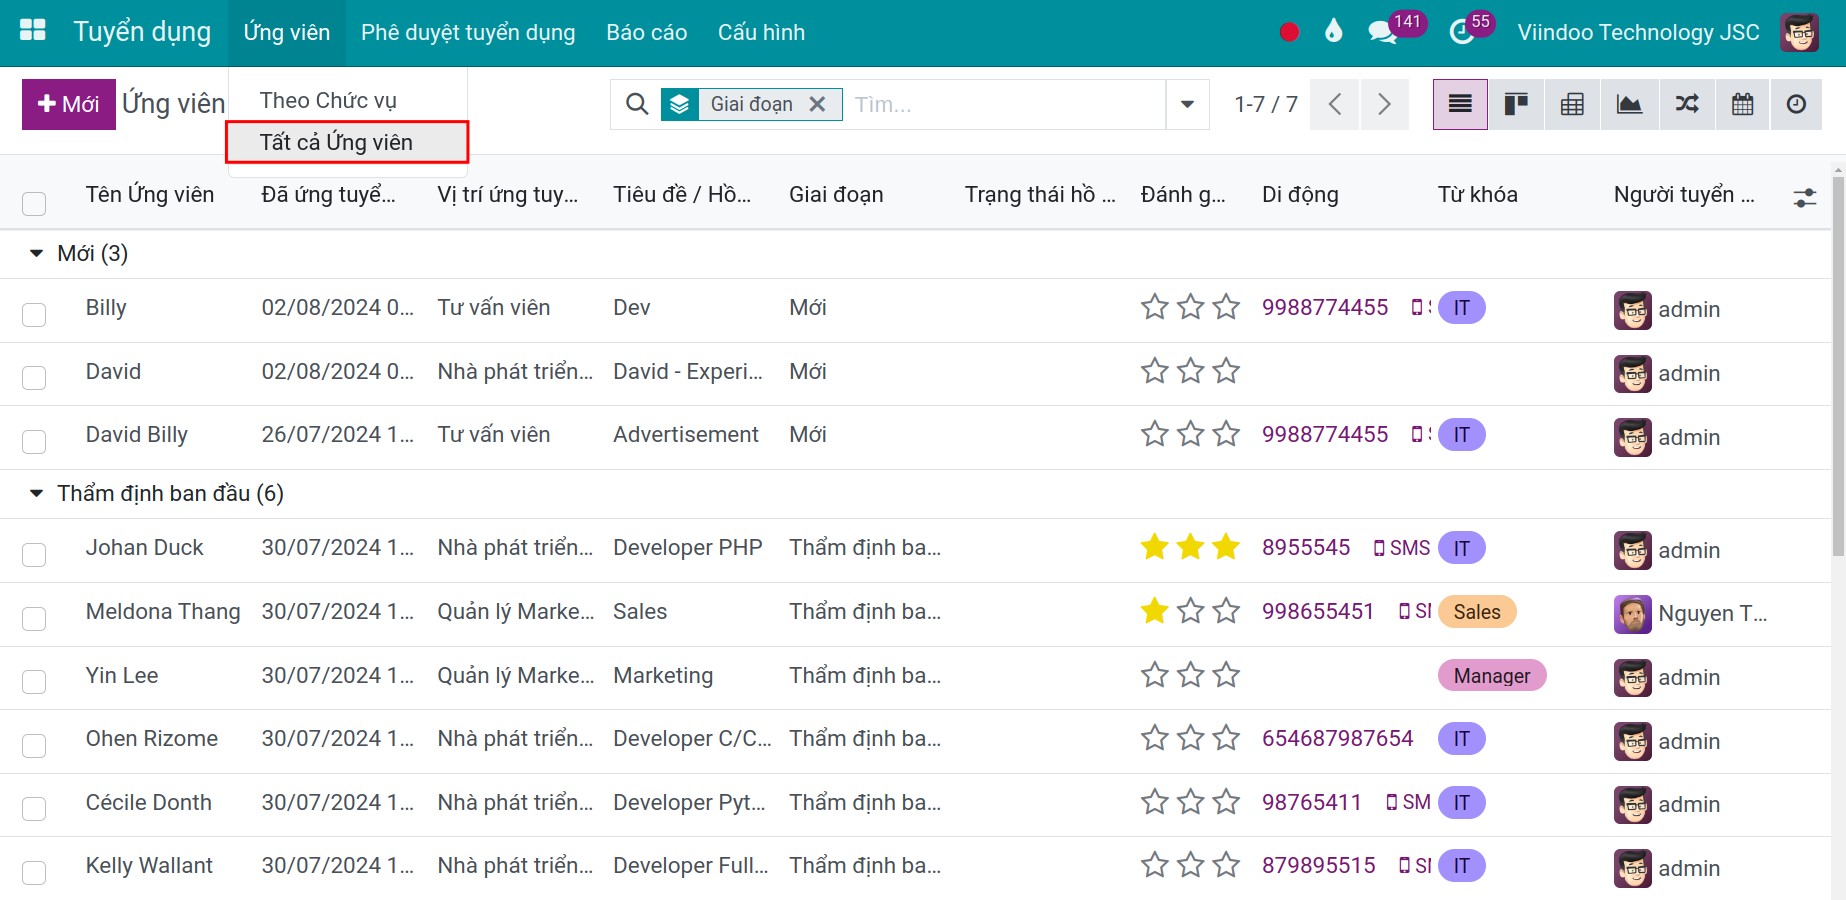
Task: Check the box for David Billy
Action: tap(34, 441)
